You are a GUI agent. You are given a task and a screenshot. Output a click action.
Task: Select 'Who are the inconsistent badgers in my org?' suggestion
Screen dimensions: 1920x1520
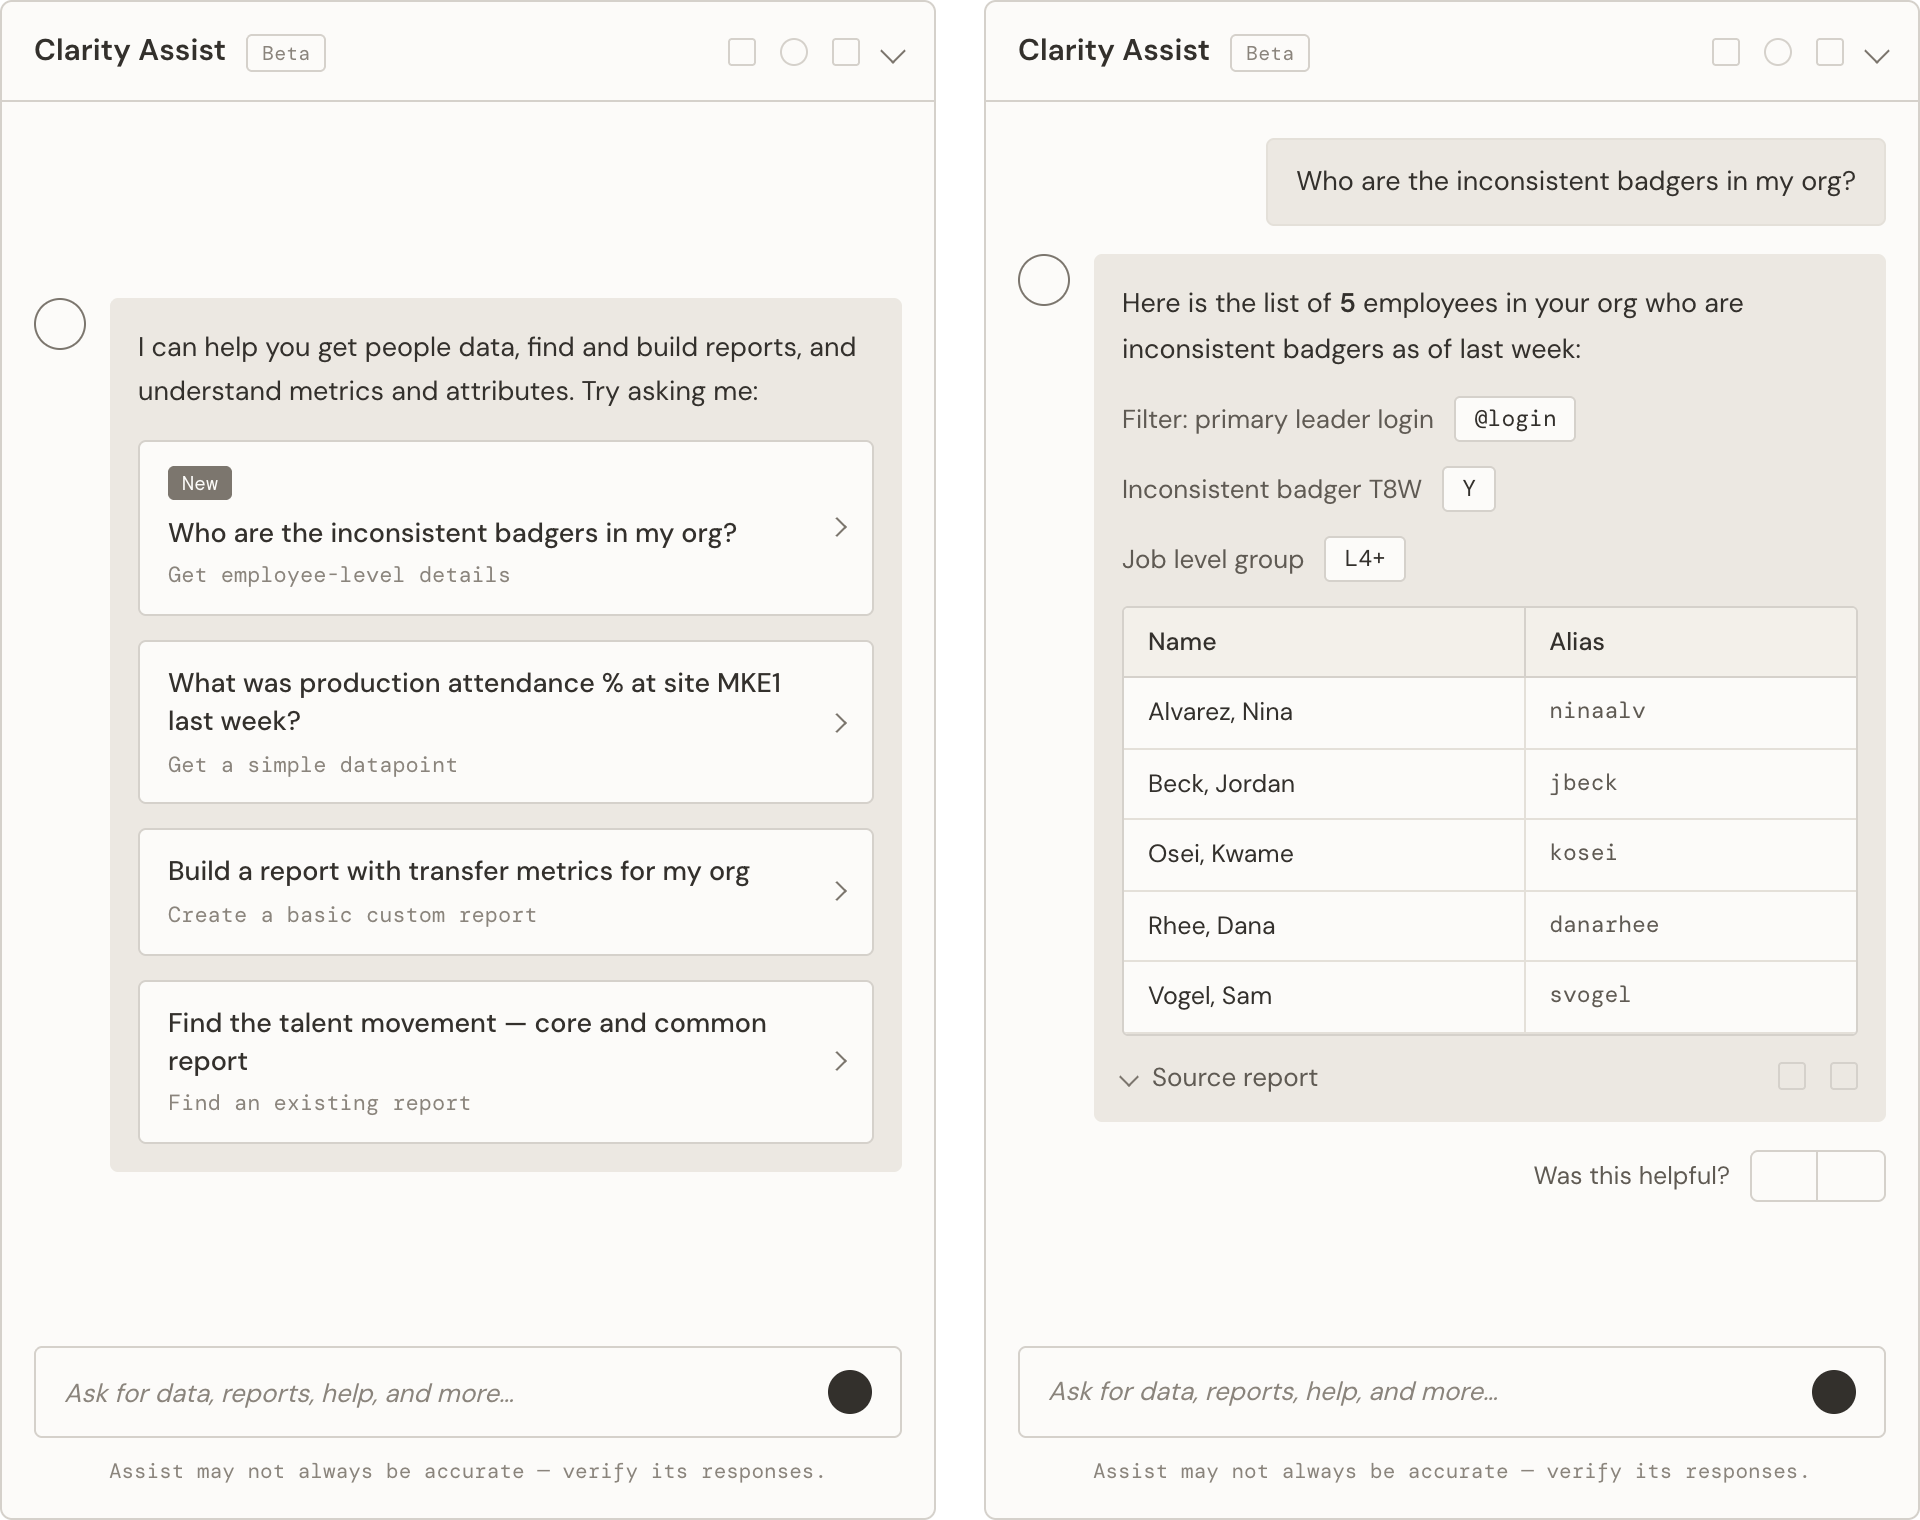(506, 528)
